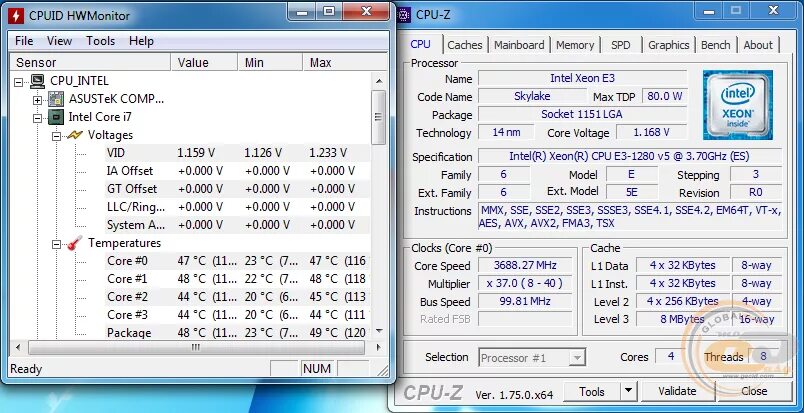Click the Core Speed value 3688.27 MHz
This screenshot has height=413, width=804.
[x=525, y=265]
